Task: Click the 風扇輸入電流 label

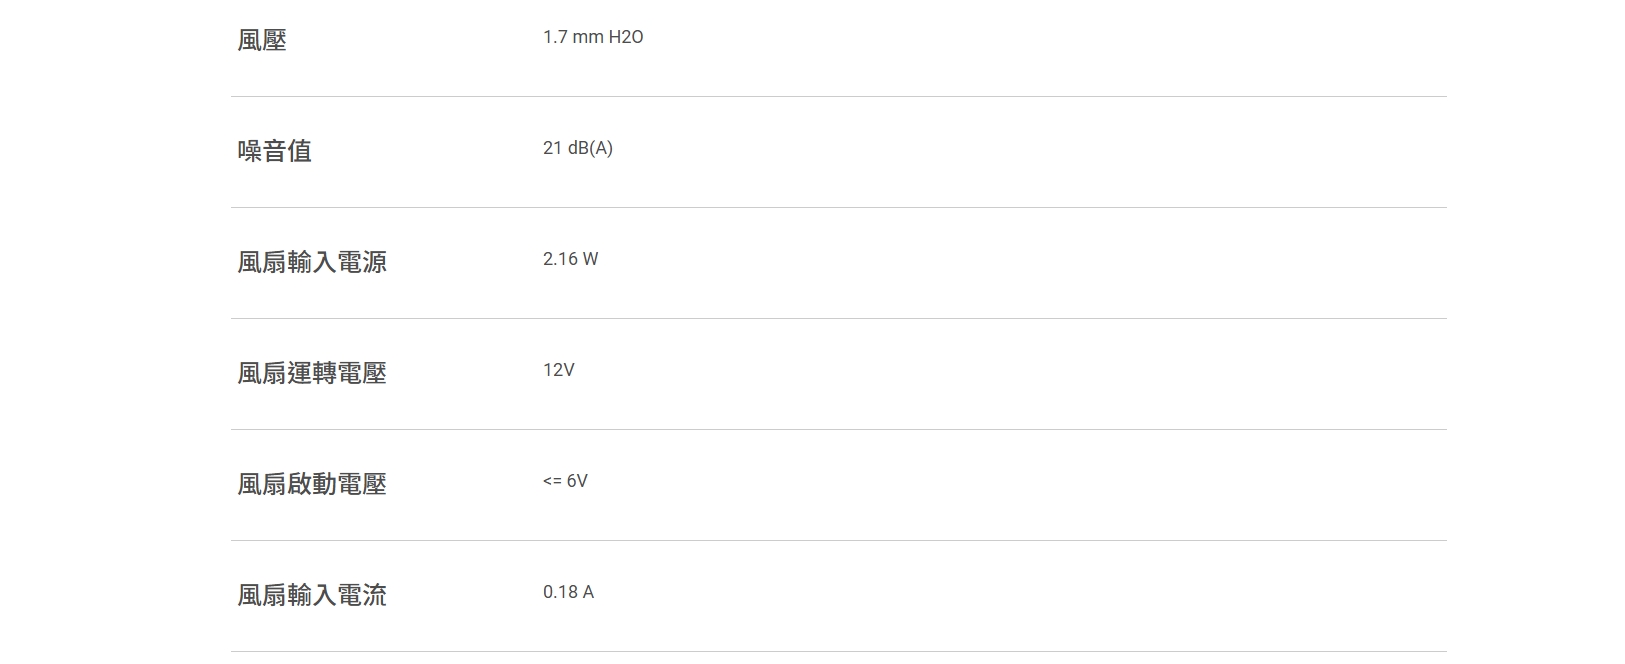Action: (x=312, y=595)
